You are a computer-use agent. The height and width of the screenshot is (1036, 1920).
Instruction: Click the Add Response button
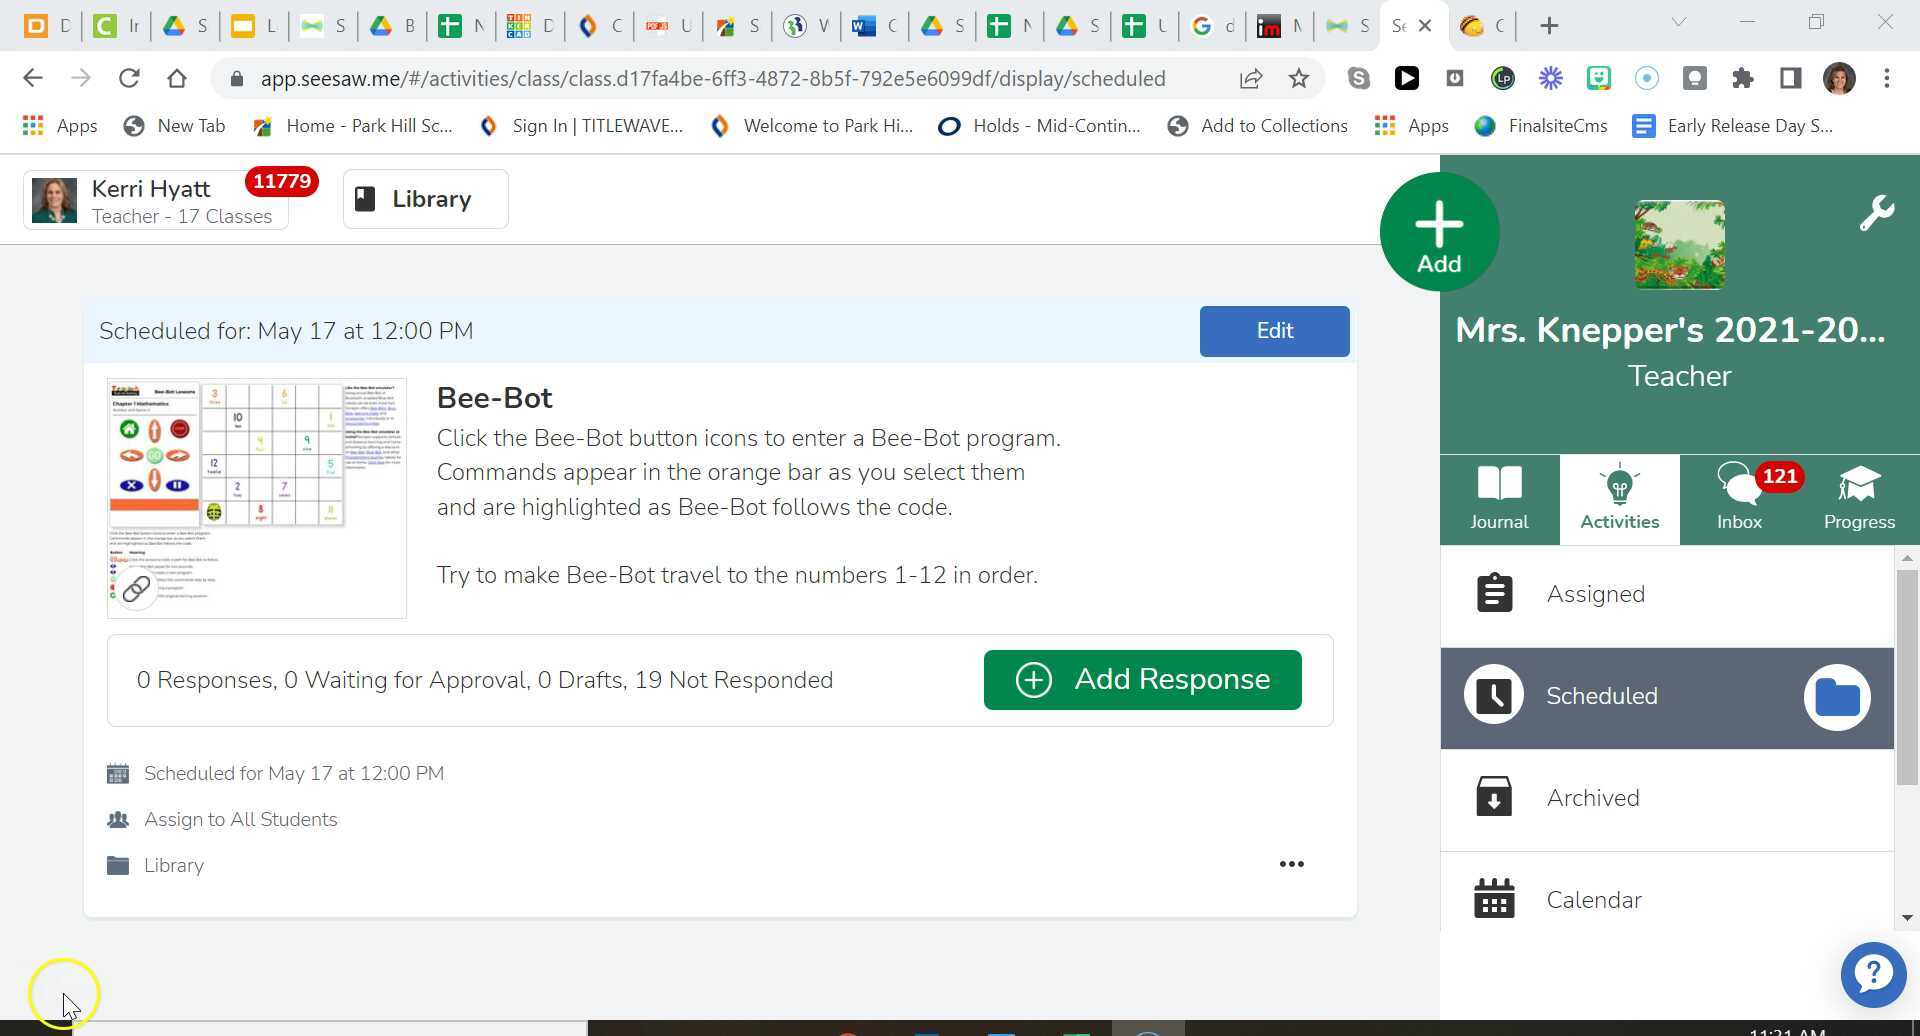pyautogui.click(x=1142, y=679)
